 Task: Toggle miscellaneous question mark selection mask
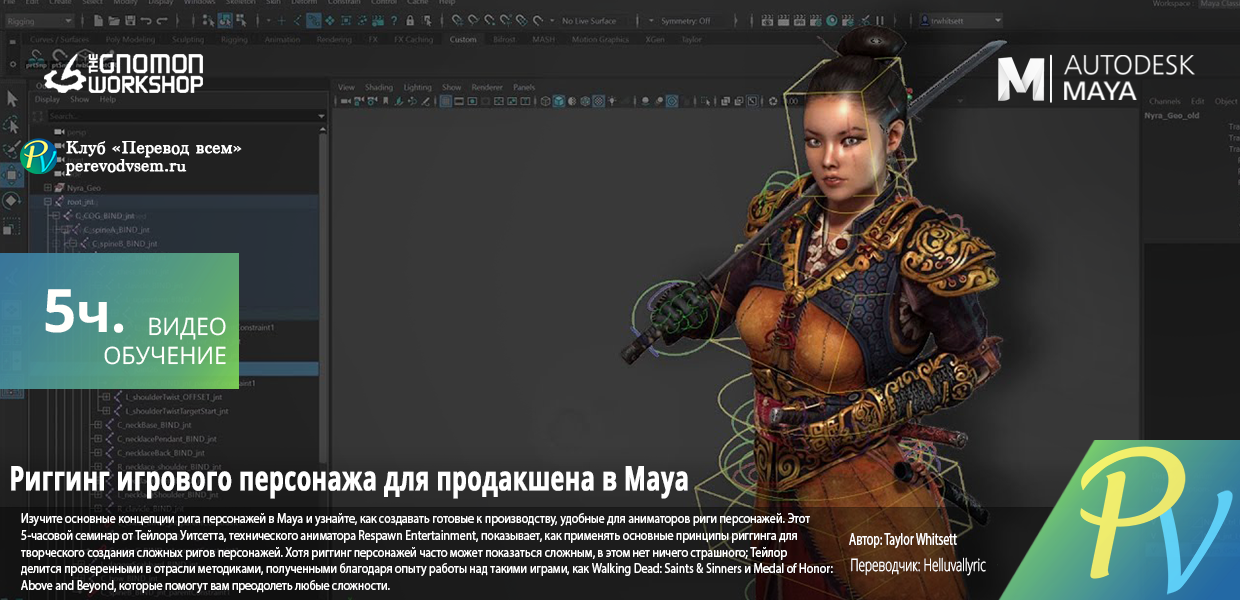(394, 21)
